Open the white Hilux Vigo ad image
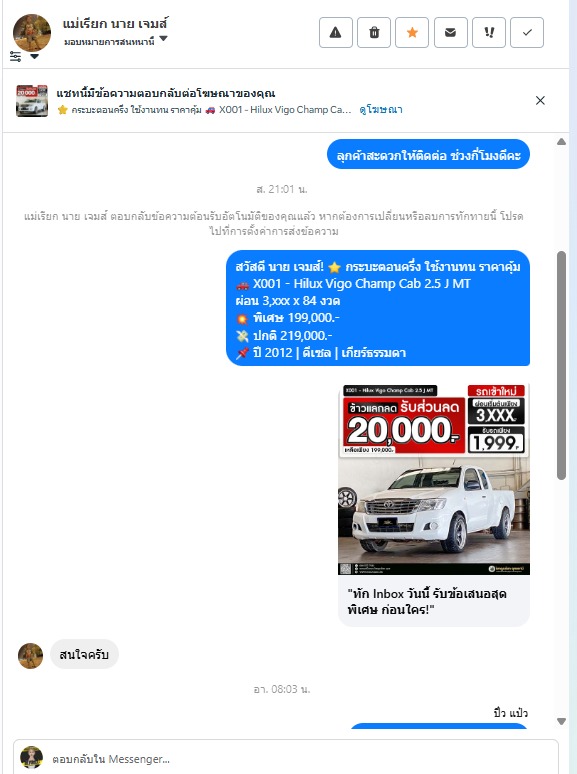The height and width of the screenshot is (774, 577). click(433, 479)
